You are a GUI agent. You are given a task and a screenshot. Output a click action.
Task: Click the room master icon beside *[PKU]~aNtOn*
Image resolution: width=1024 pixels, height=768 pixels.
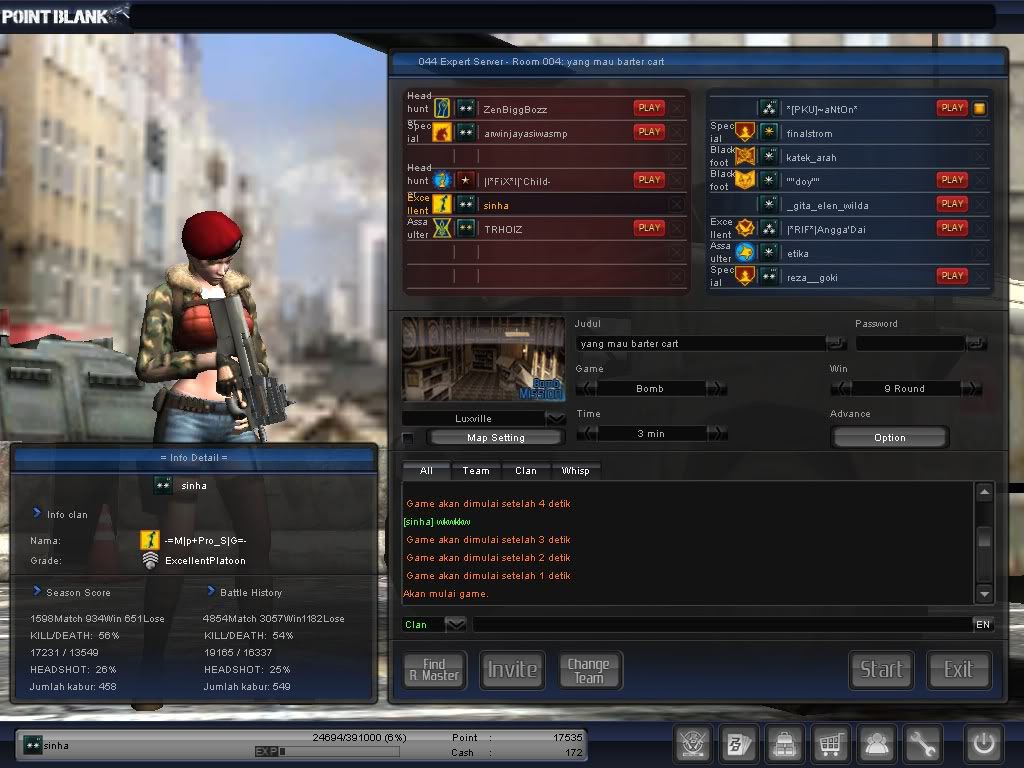tap(980, 108)
